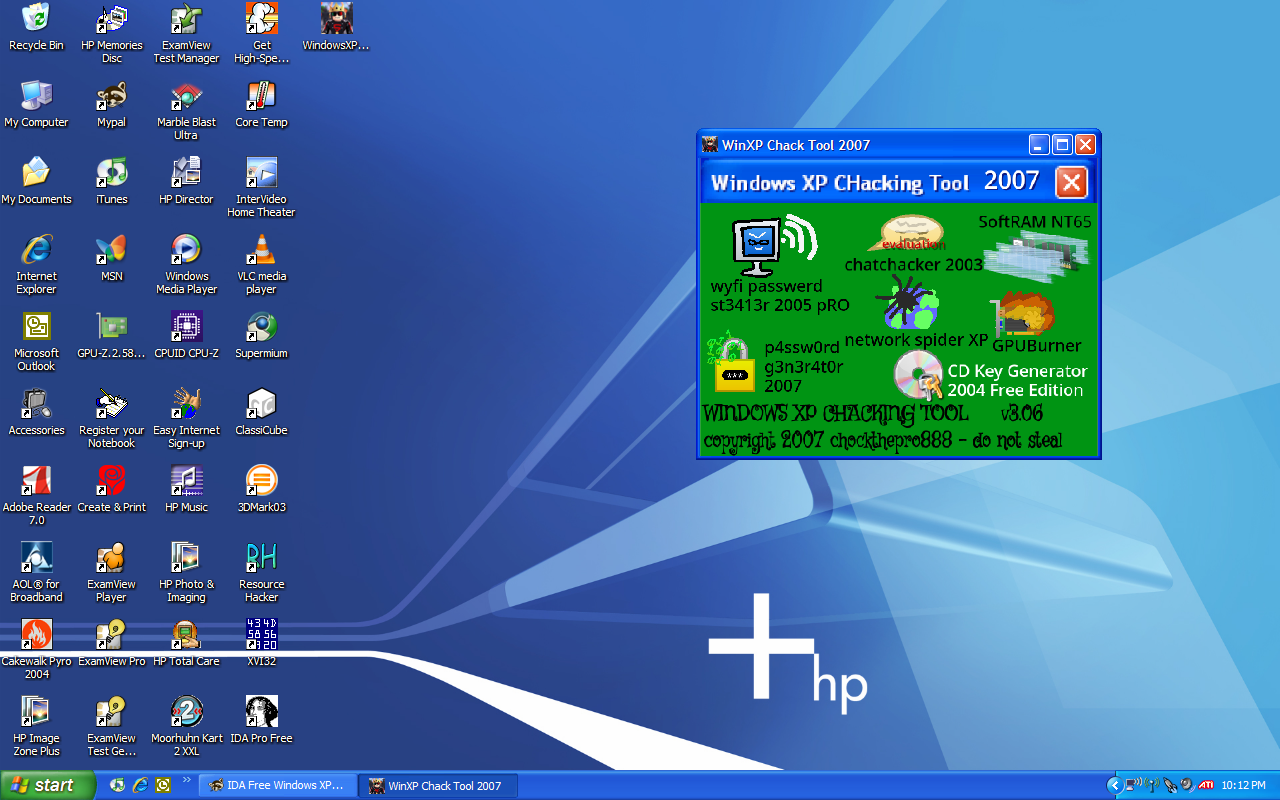Viewport: 1280px width, 800px height.
Task: Click the red X in Chacking Tool banner
Action: tap(1071, 182)
